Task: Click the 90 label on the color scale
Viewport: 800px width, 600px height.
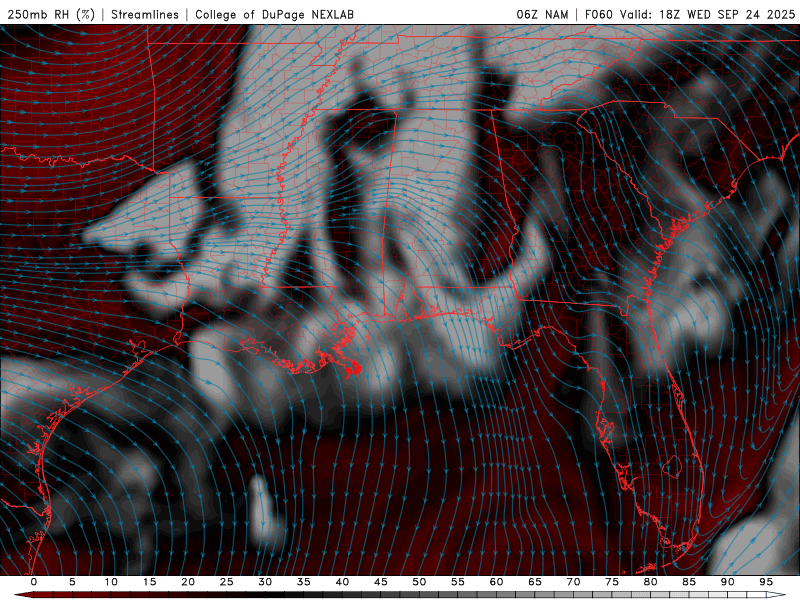Action: (727, 582)
